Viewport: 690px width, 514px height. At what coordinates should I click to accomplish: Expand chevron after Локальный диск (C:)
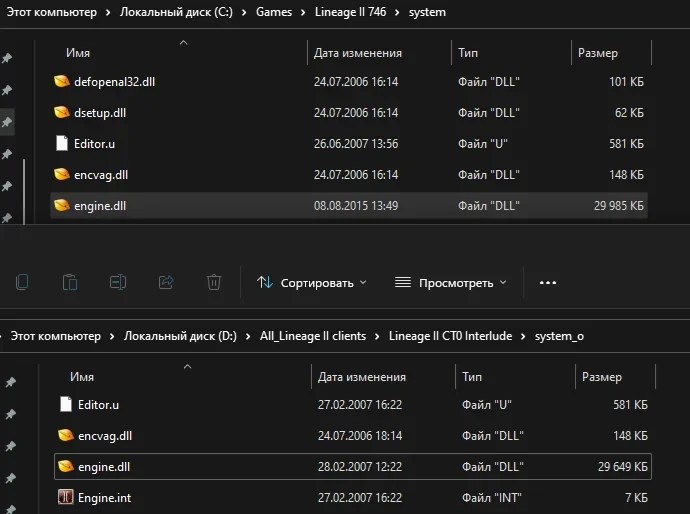[244, 12]
